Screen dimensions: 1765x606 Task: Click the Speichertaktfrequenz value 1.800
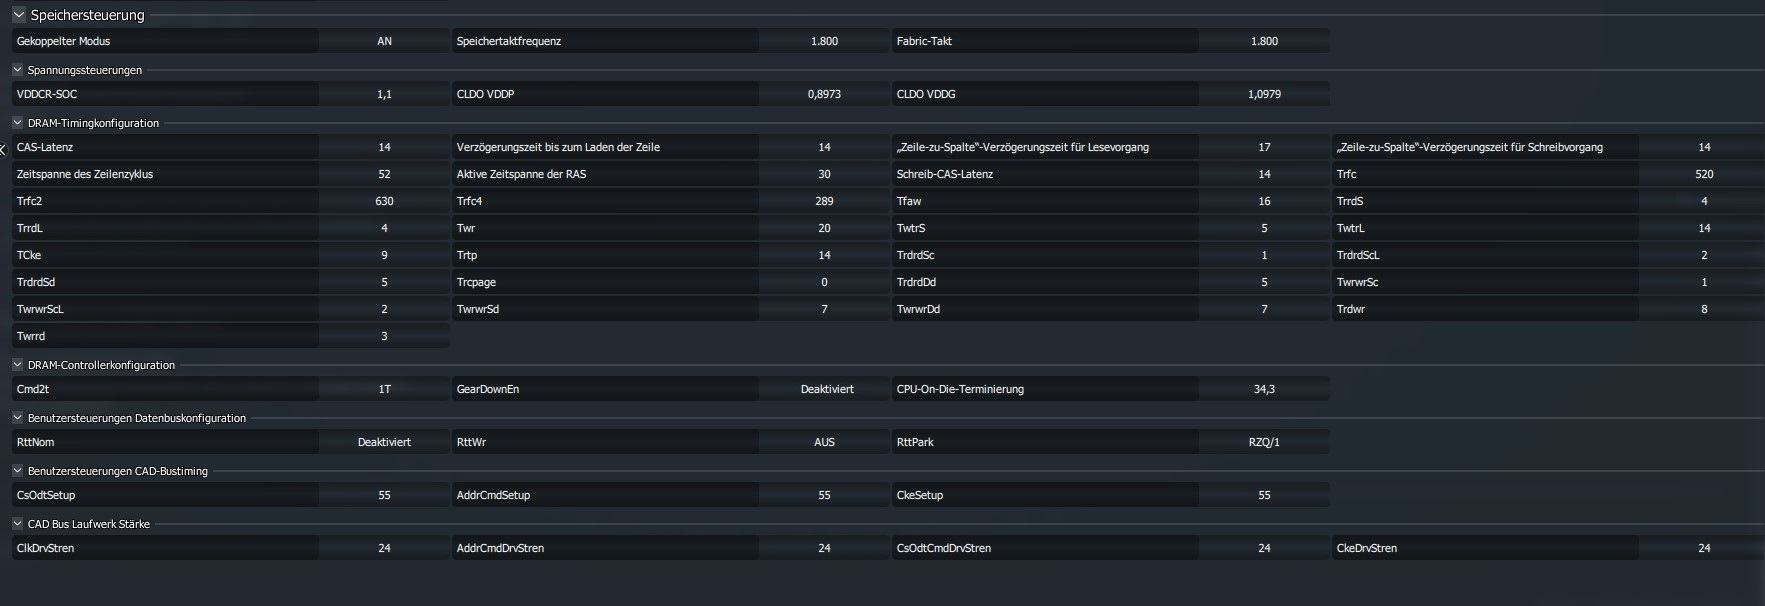(x=824, y=41)
